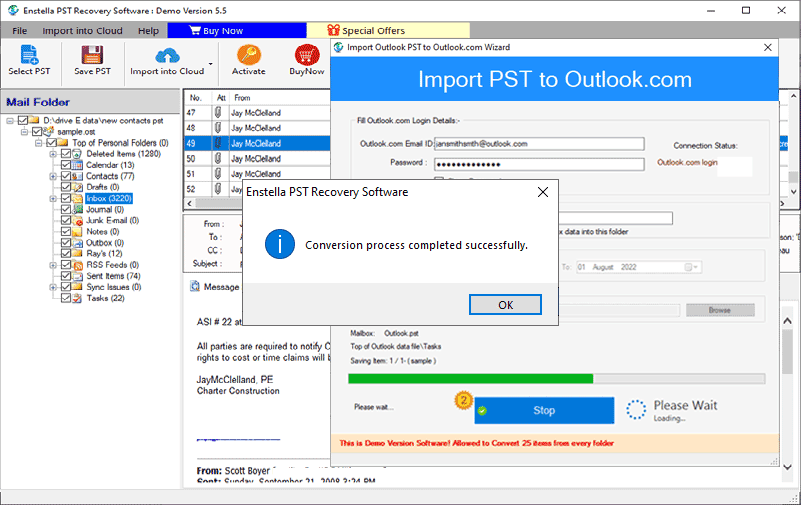Open the Import into Cloud menu

(82, 31)
